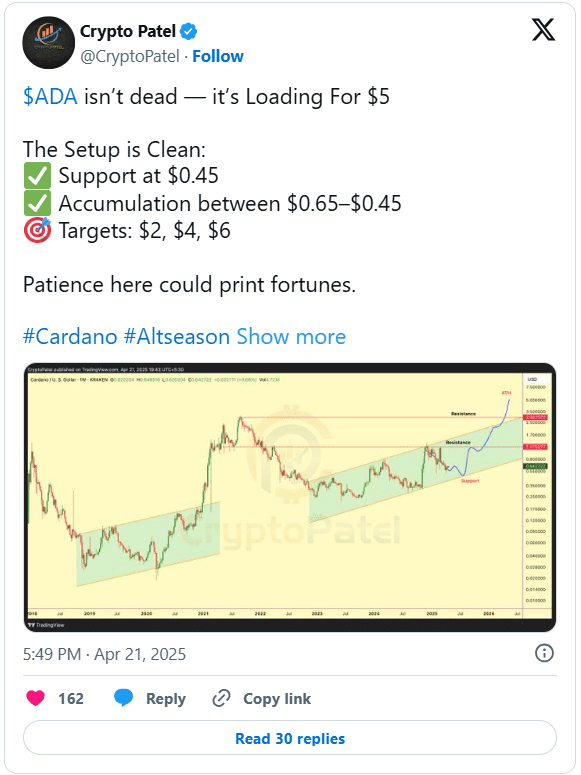Viewport: 581px width, 775px height.
Task: Open the tweet info circle icon
Action: pos(544,653)
